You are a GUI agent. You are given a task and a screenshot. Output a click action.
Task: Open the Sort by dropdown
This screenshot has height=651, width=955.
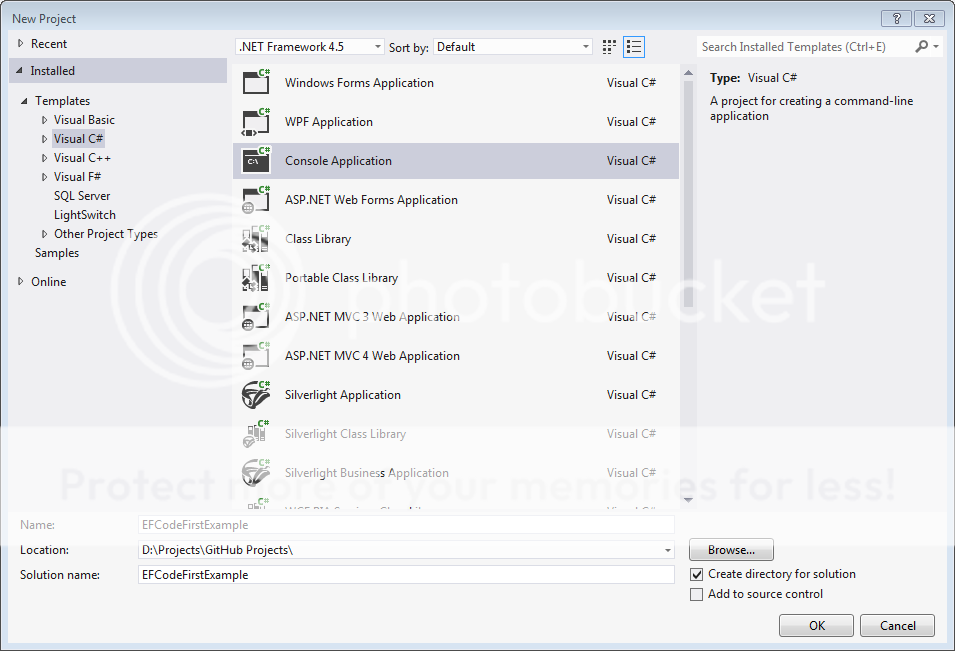pos(586,46)
